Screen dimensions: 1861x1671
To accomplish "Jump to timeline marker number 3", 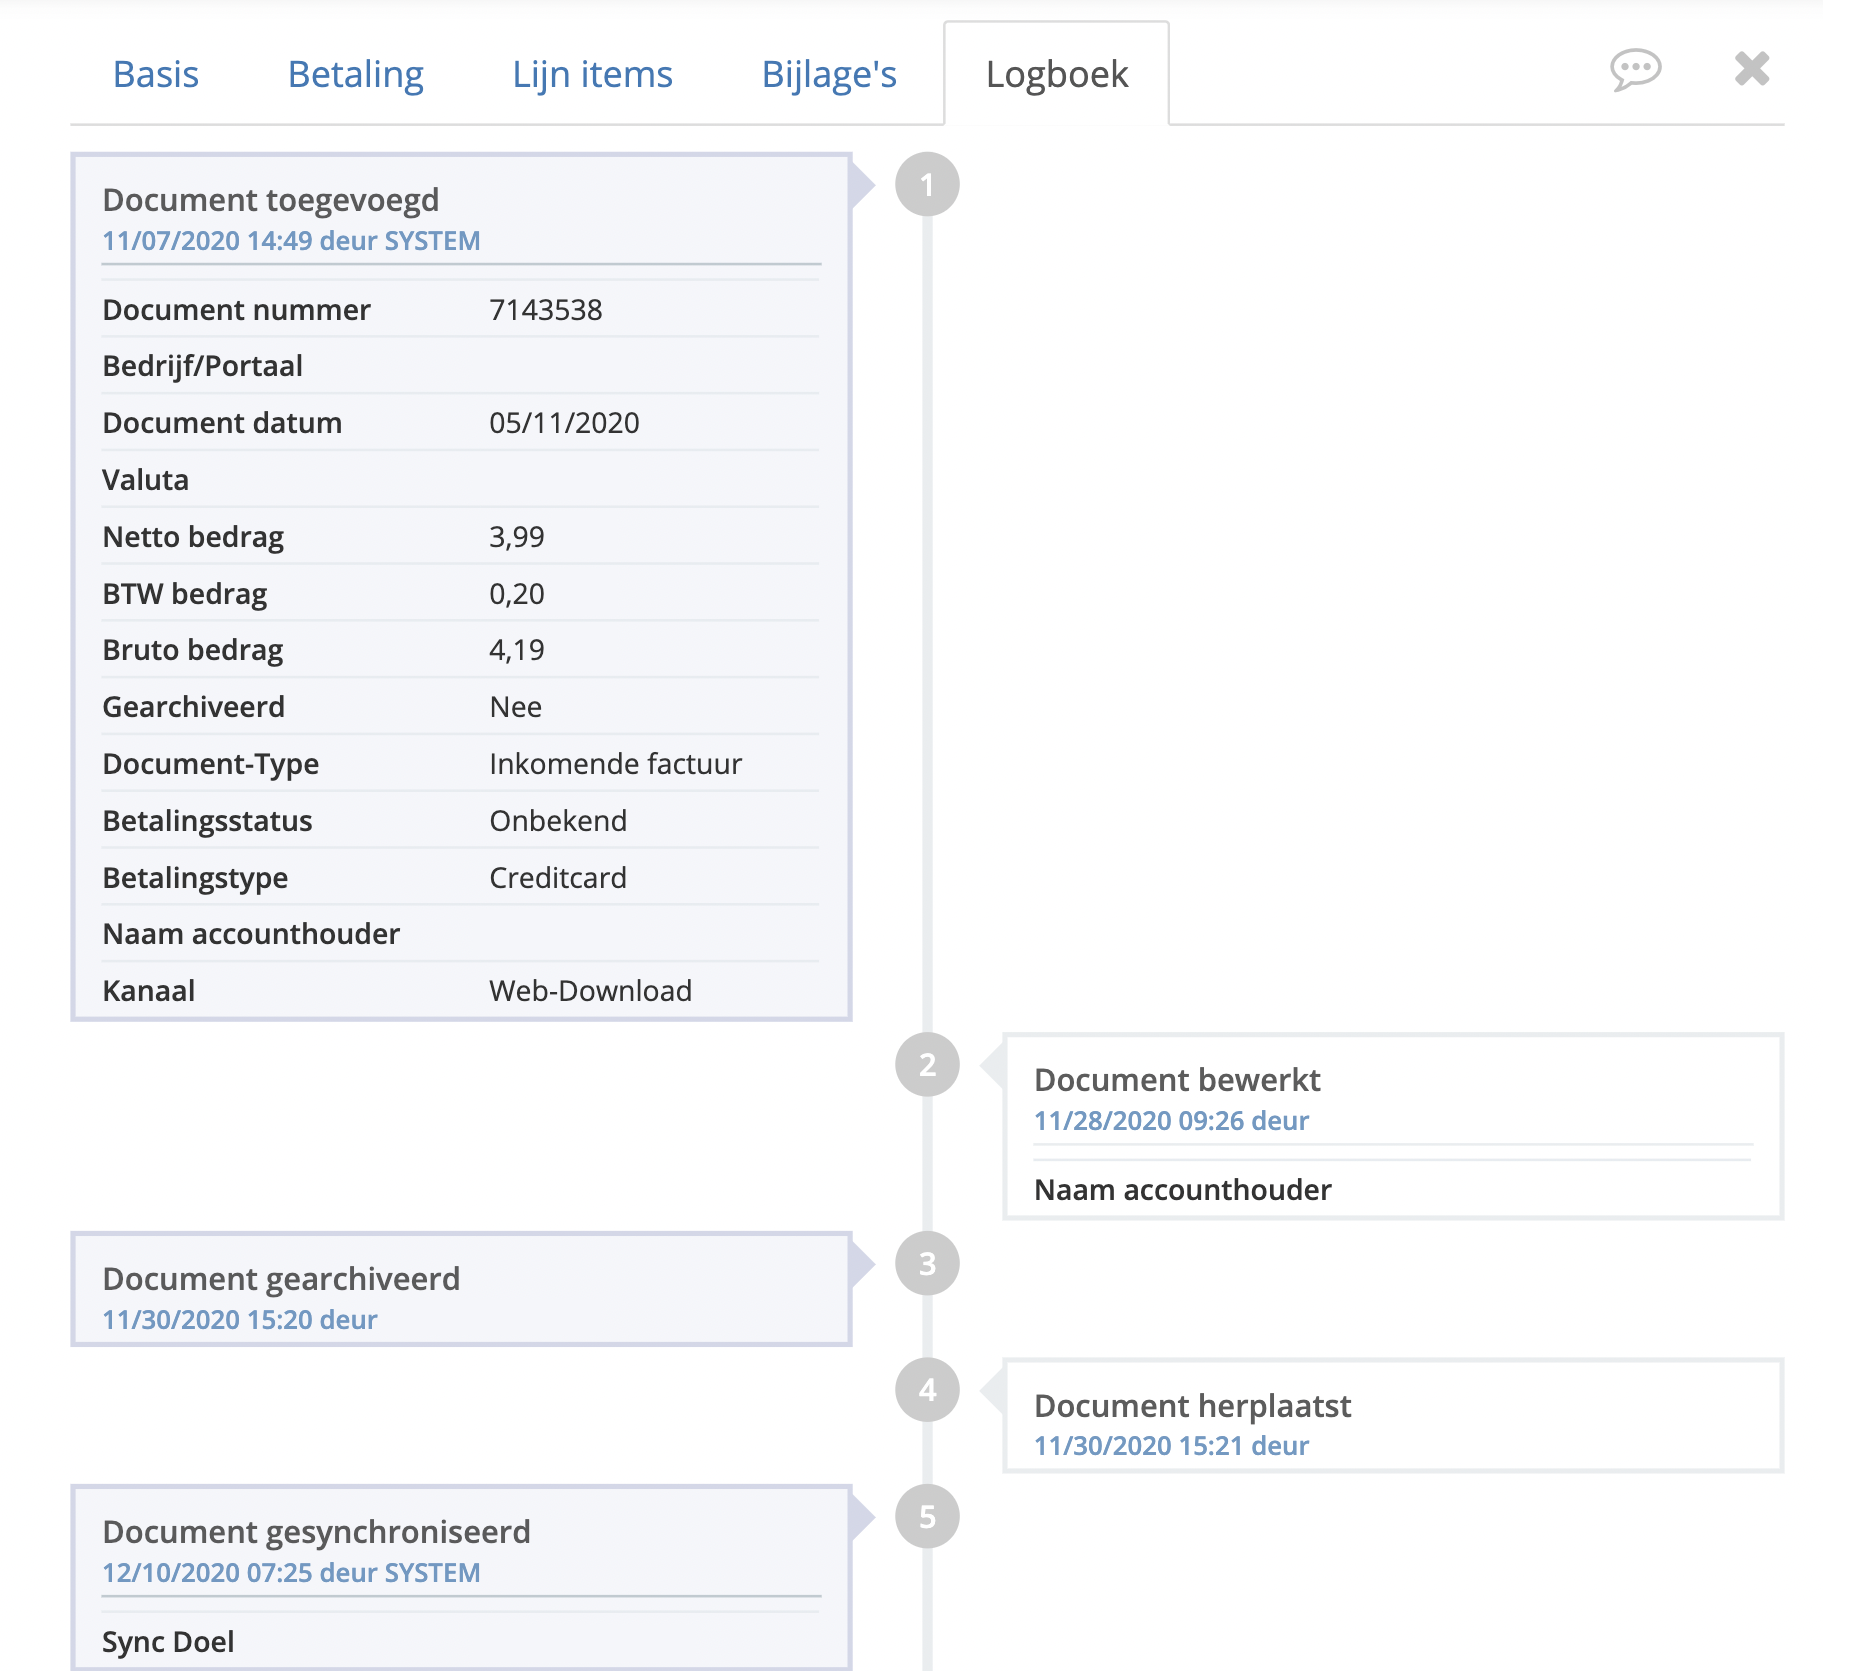I will [927, 1264].
